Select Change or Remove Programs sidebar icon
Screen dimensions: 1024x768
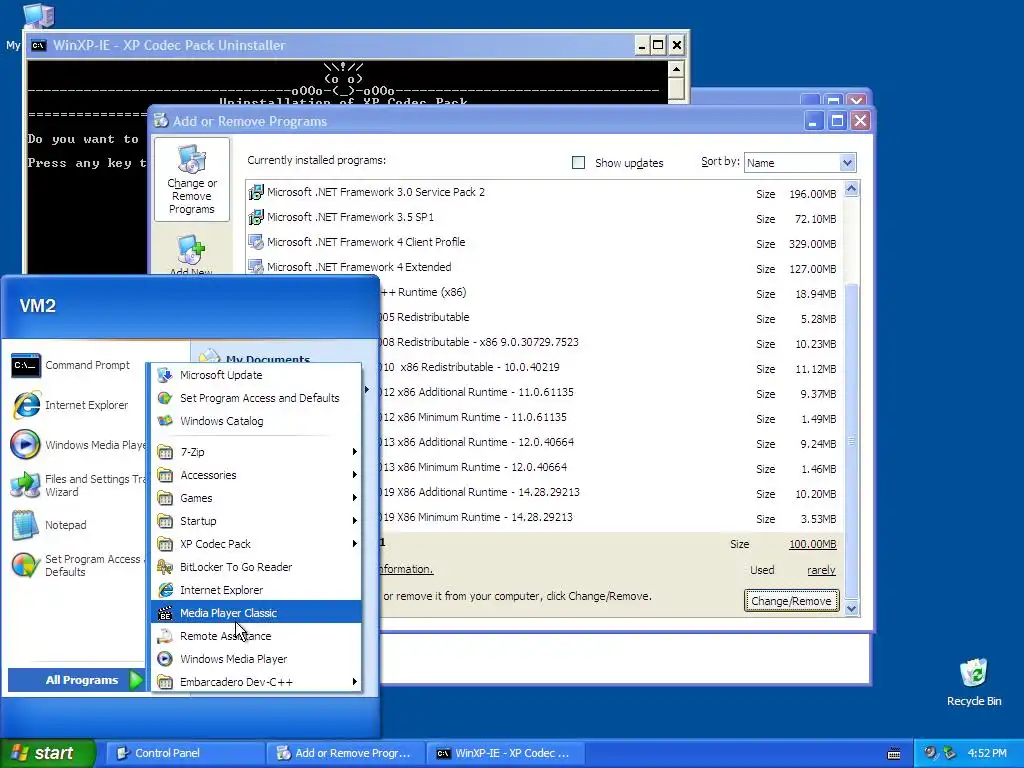tap(192, 180)
